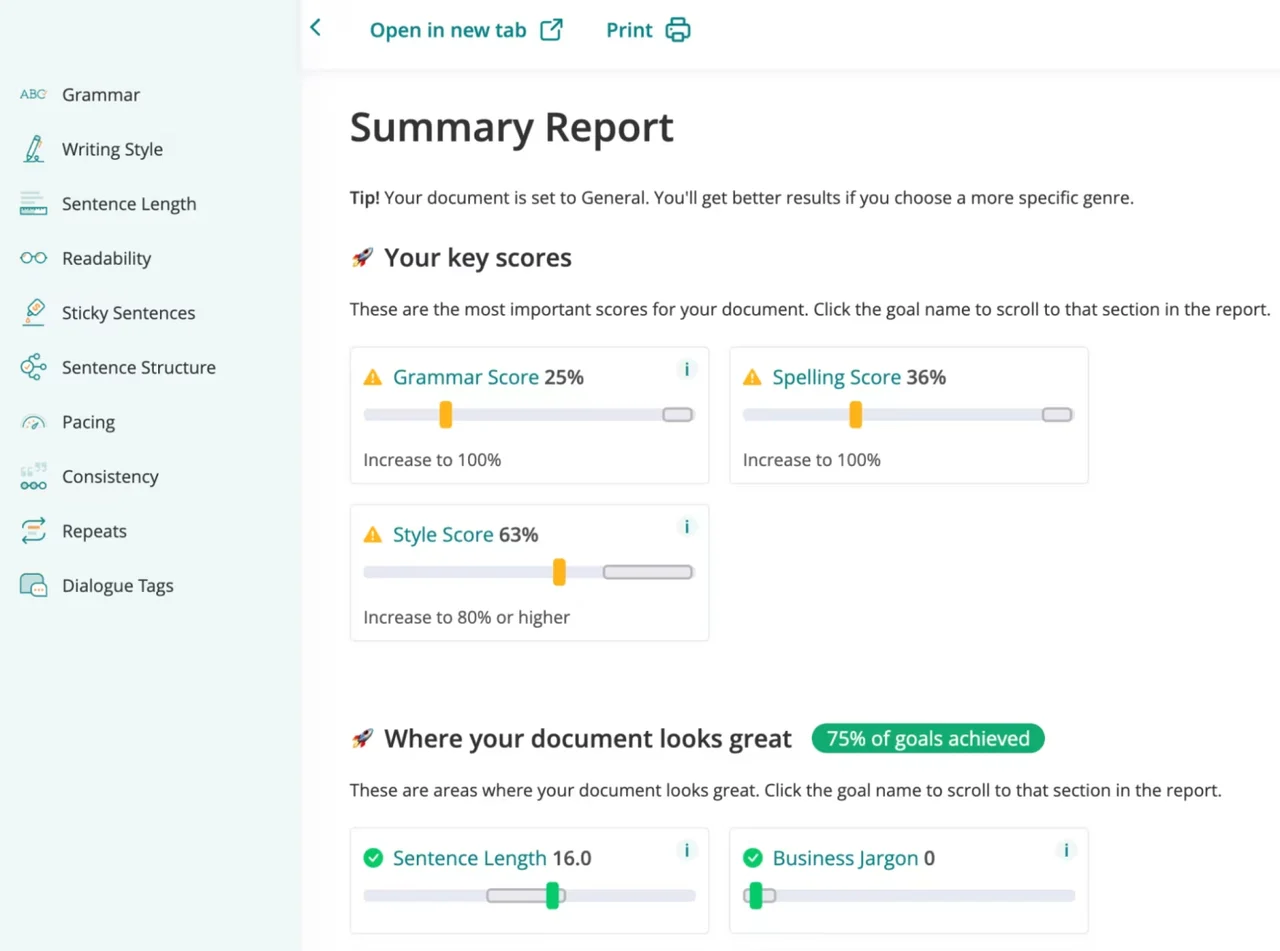This screenshot has width=1280, height=951.
Task: Open info icon on Grammar Score card
Action: click(686, 369)
